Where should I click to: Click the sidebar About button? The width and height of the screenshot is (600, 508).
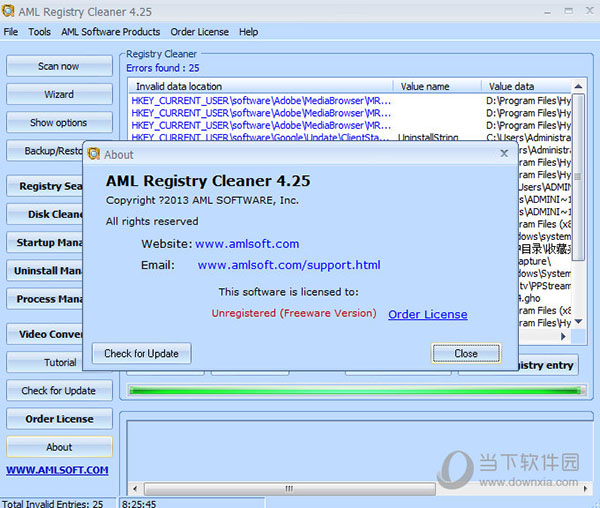coord(59,447)
